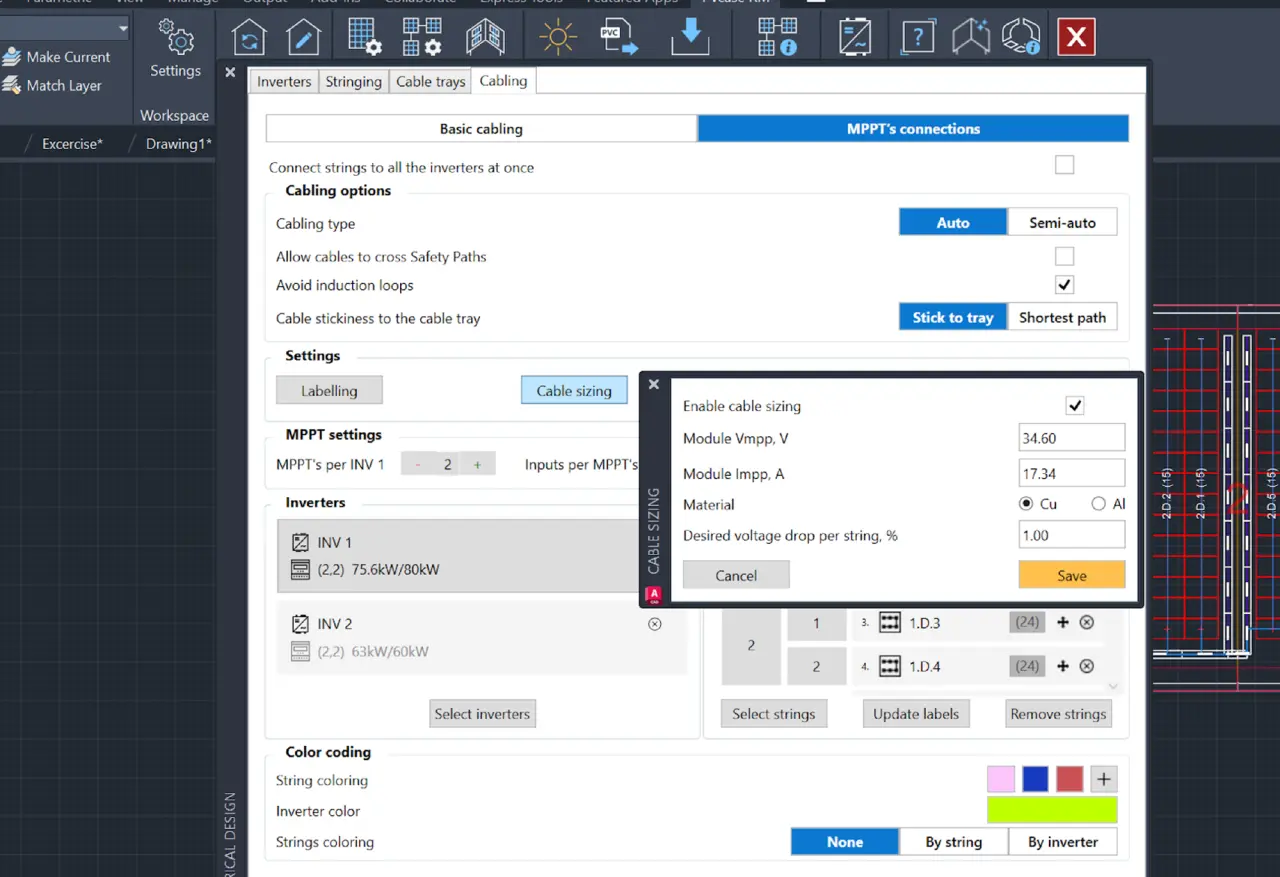Open the Drawing1* drawing tab
The width and height of the screenshot is (1280, 877).
tap(178, 143)
